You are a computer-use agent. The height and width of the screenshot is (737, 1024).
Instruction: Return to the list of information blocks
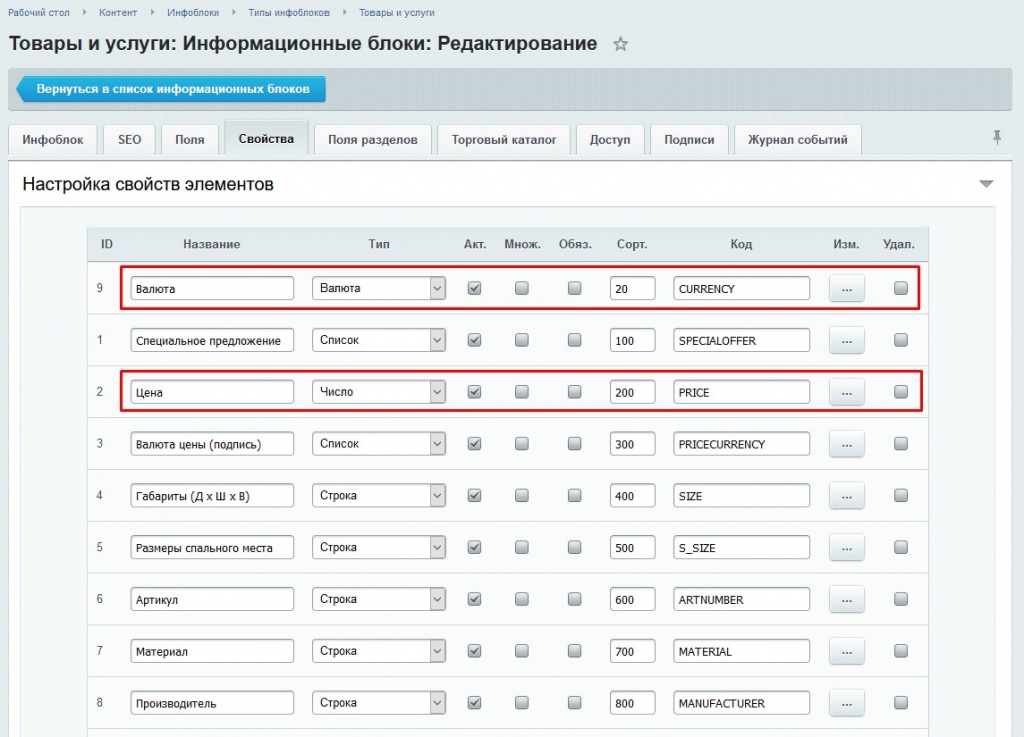[171, 89]
